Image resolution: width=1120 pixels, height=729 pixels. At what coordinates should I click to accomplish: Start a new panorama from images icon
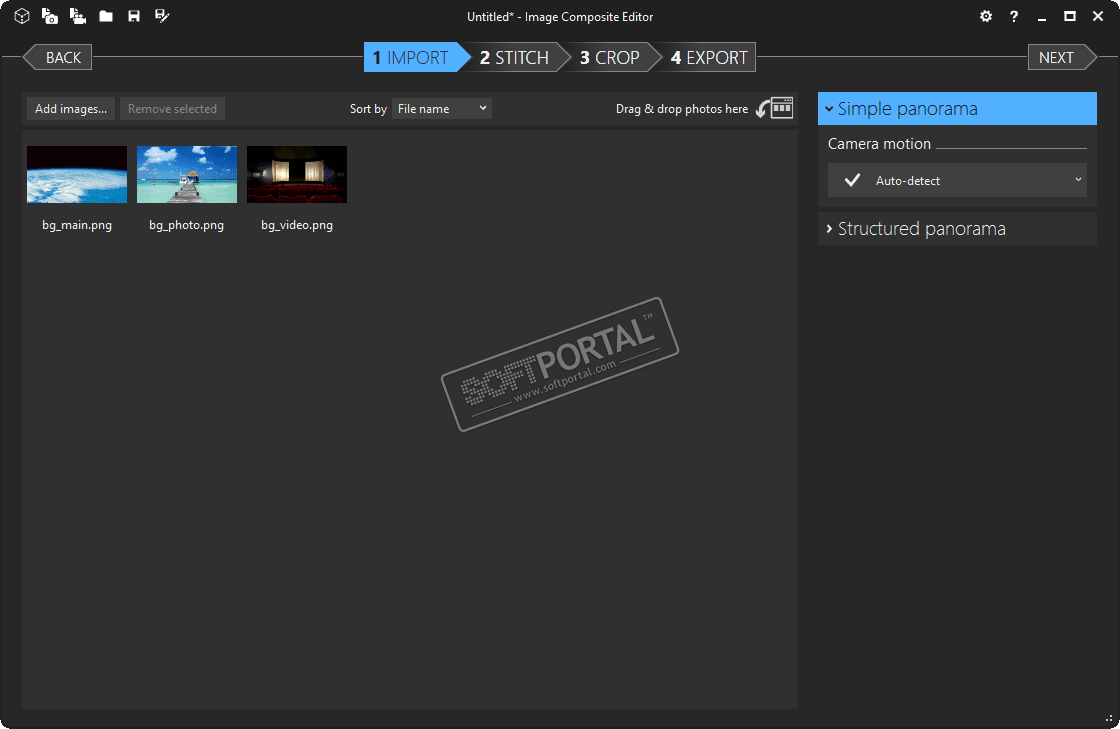pyautogui.click(x=50, y=16)
